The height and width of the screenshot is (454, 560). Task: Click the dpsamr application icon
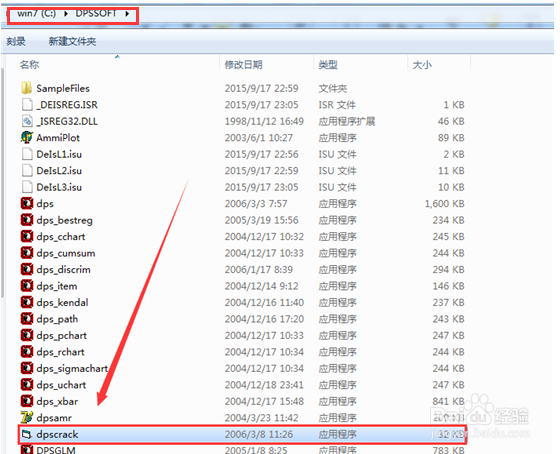click(x=27, y=417)
